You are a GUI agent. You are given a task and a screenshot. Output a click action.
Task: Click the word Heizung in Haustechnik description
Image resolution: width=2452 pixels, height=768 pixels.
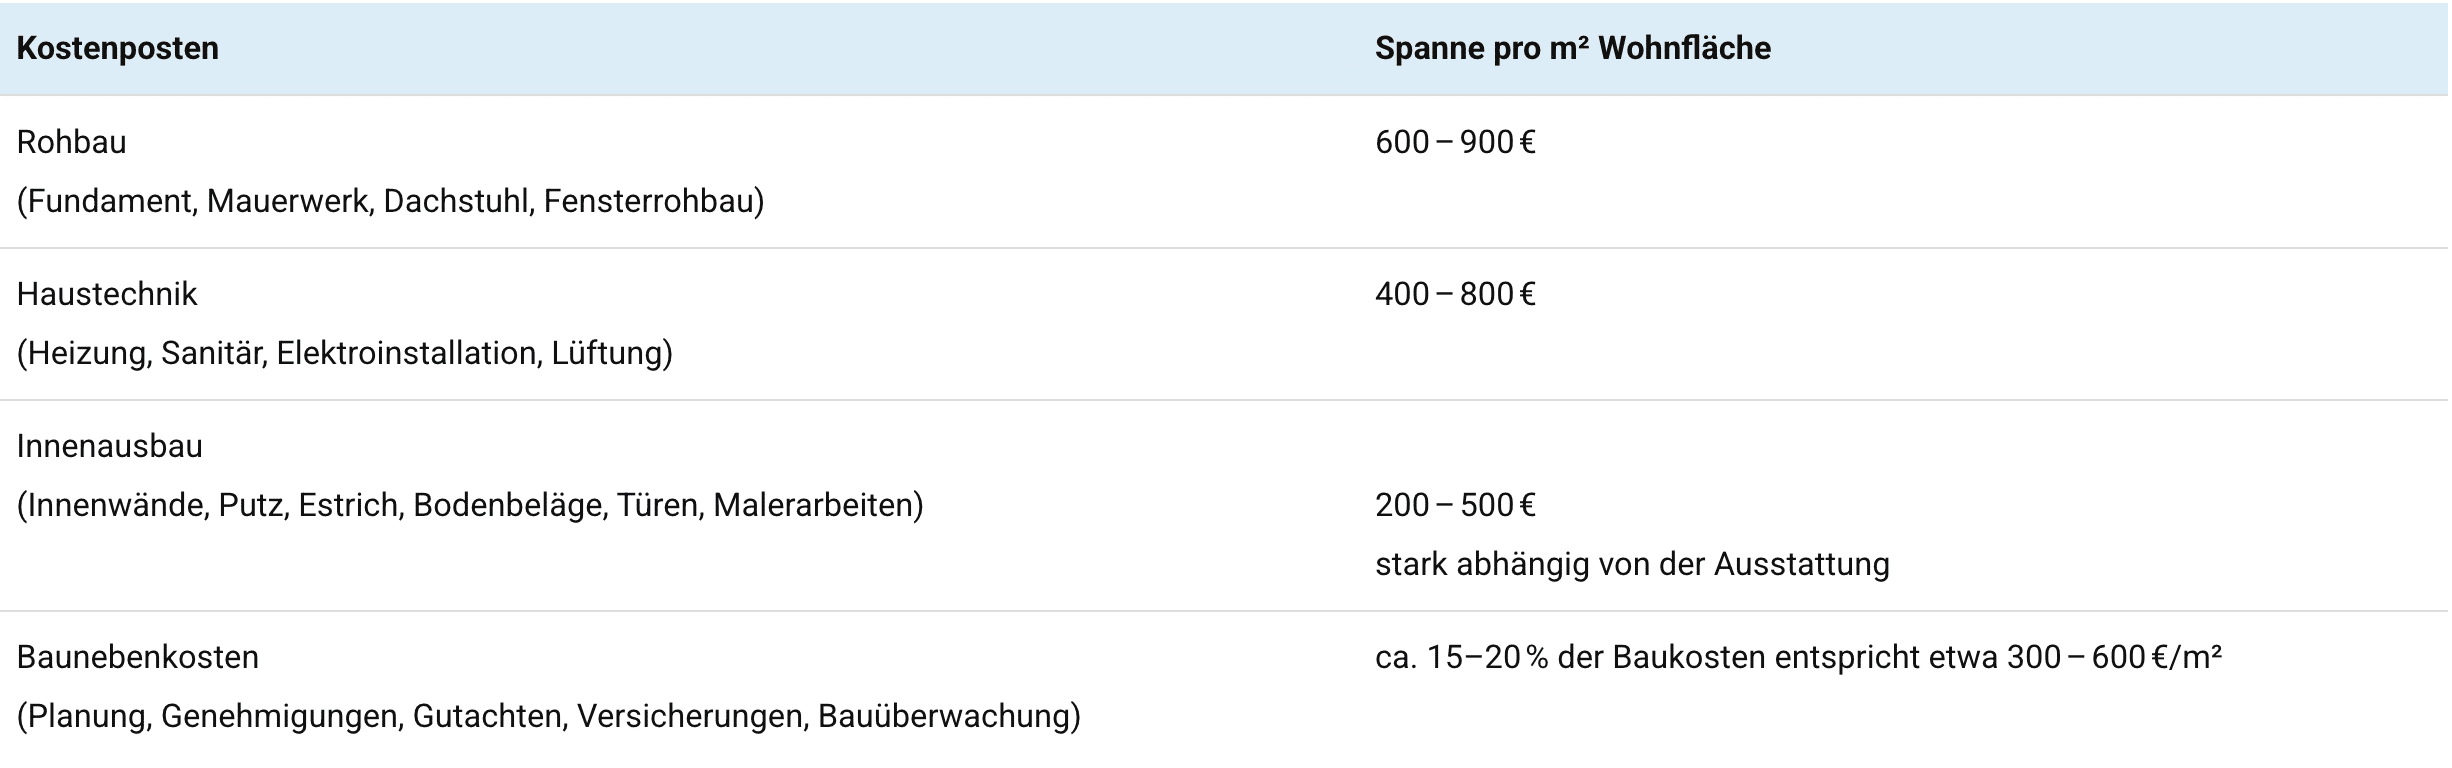[x=88, y=354]
